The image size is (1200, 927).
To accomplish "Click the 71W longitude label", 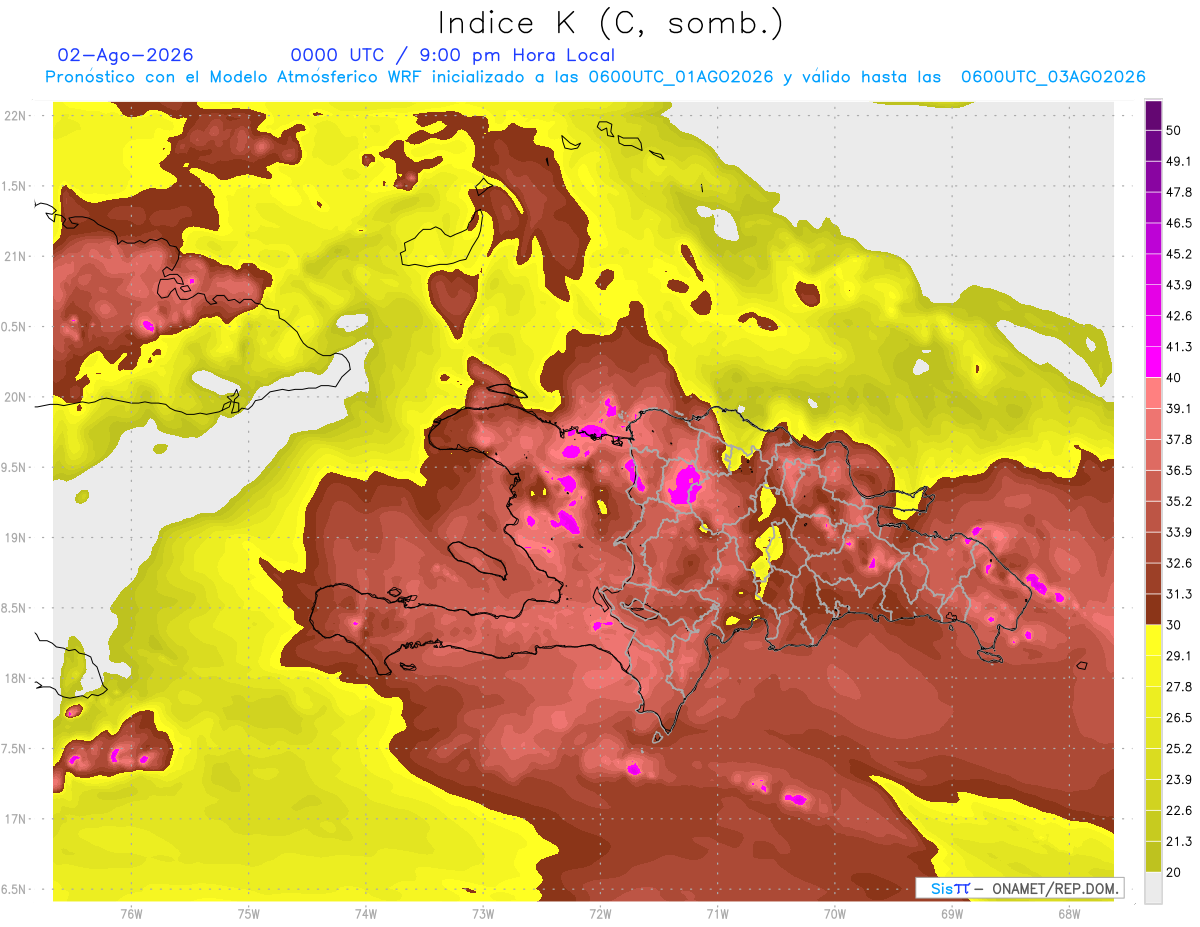I will [717, 913].
